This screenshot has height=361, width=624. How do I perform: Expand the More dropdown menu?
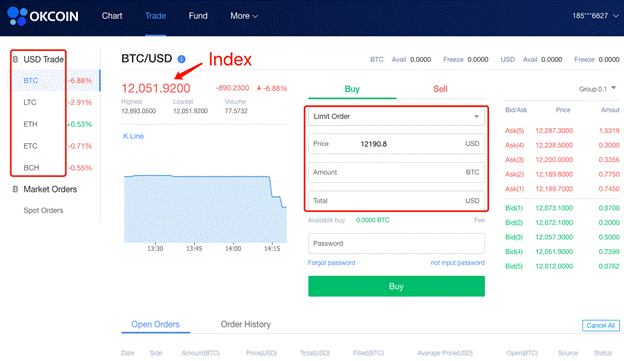point(244,16)
